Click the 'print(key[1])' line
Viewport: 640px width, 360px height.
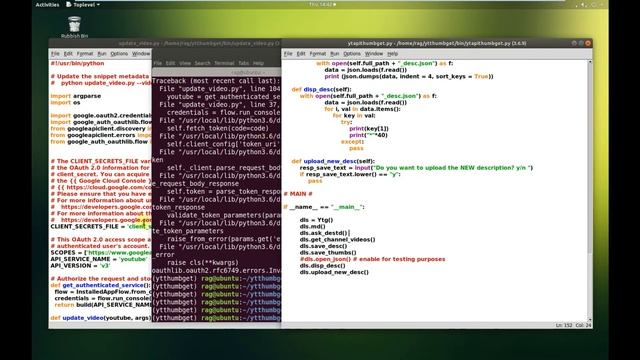pyautogui.click(x=369, y=129)
